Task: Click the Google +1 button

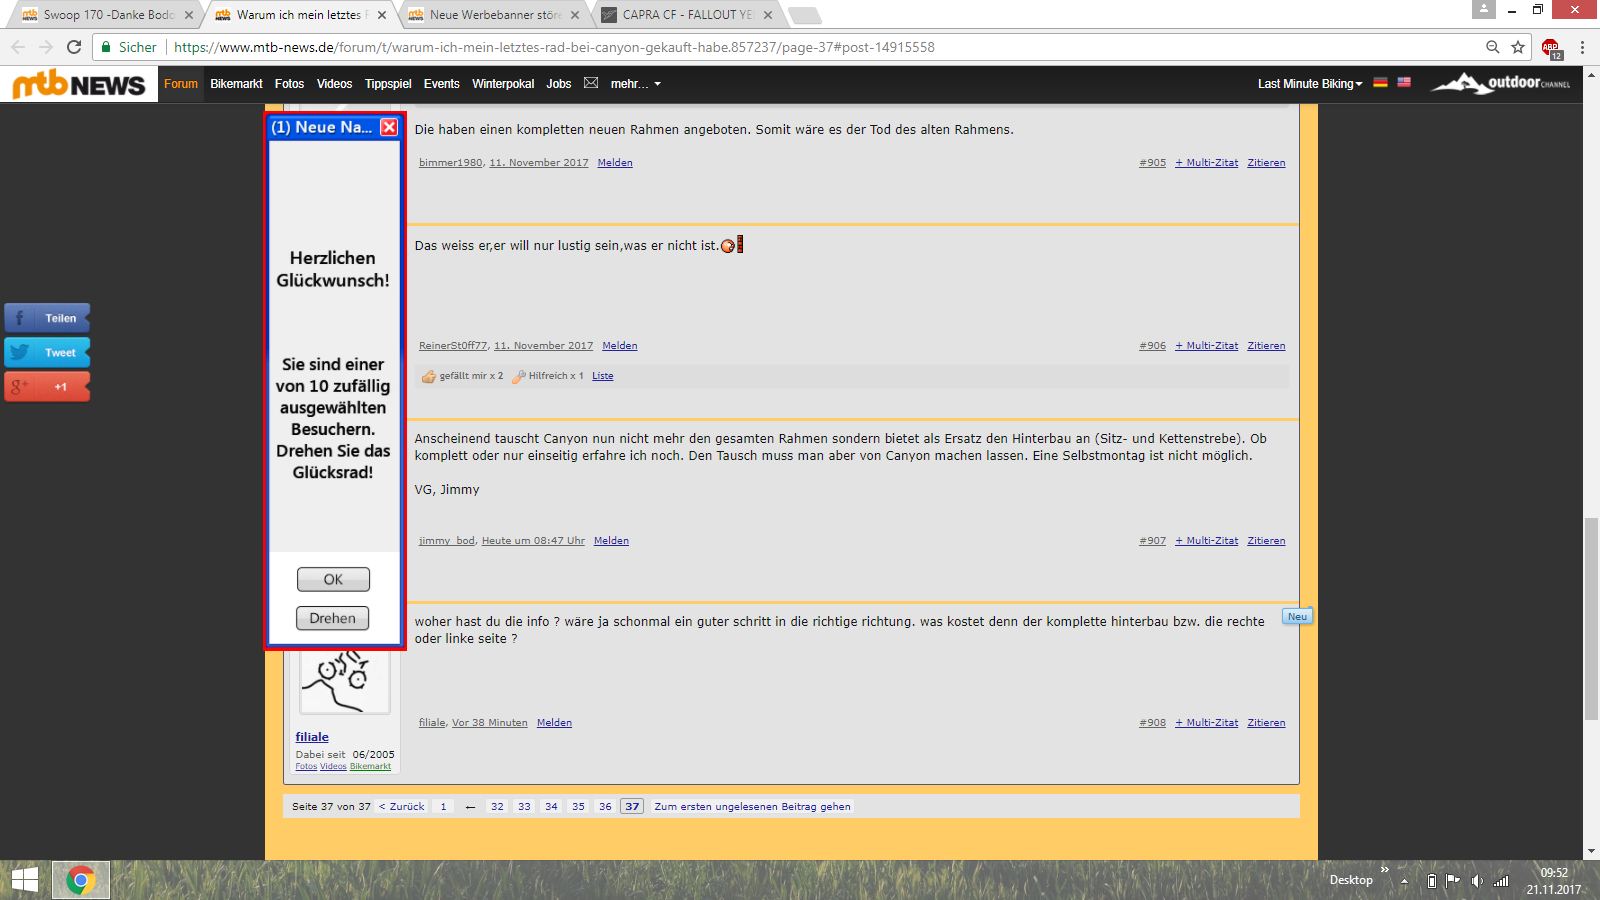Action: tap(48, 386)
